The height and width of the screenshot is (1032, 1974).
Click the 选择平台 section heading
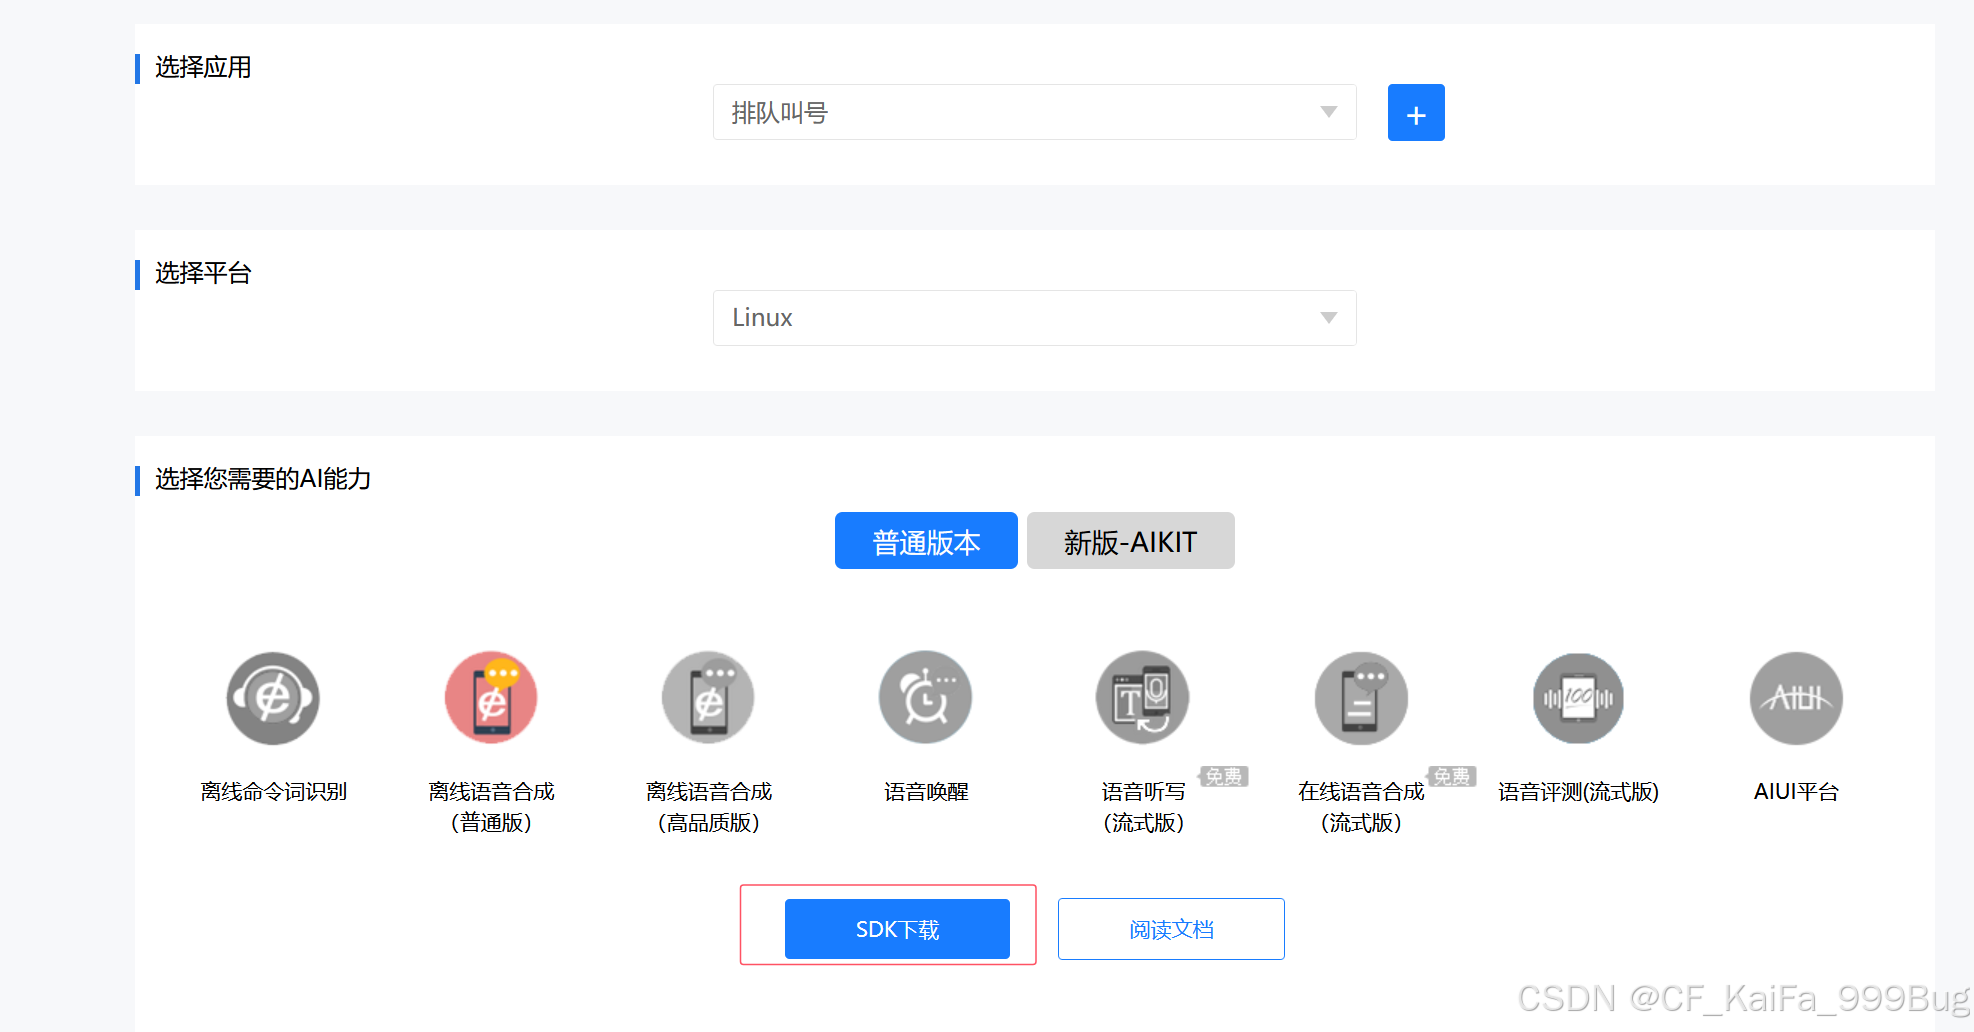[203, 273]
